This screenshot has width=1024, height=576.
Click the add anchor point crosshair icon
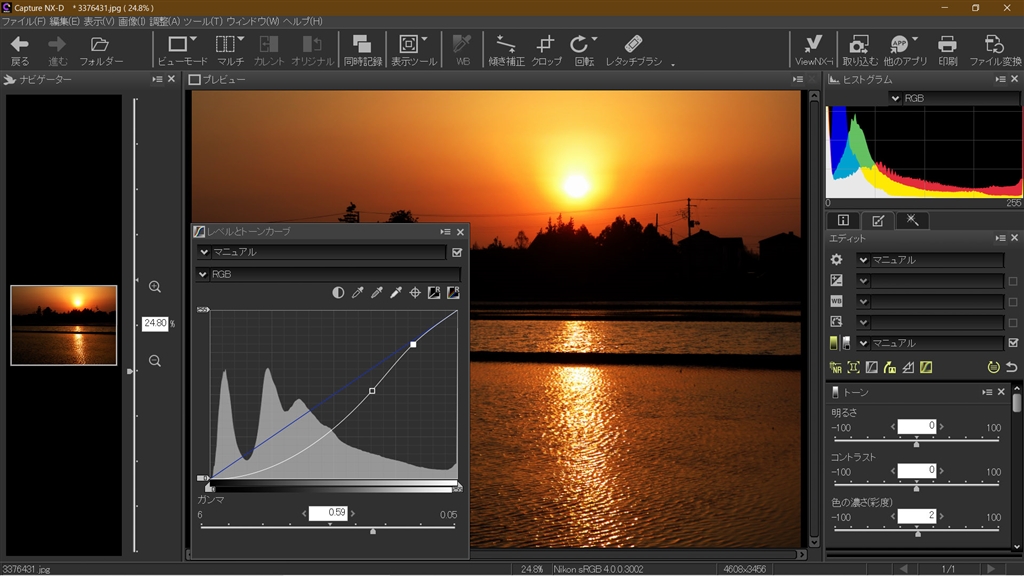[415, 293]
